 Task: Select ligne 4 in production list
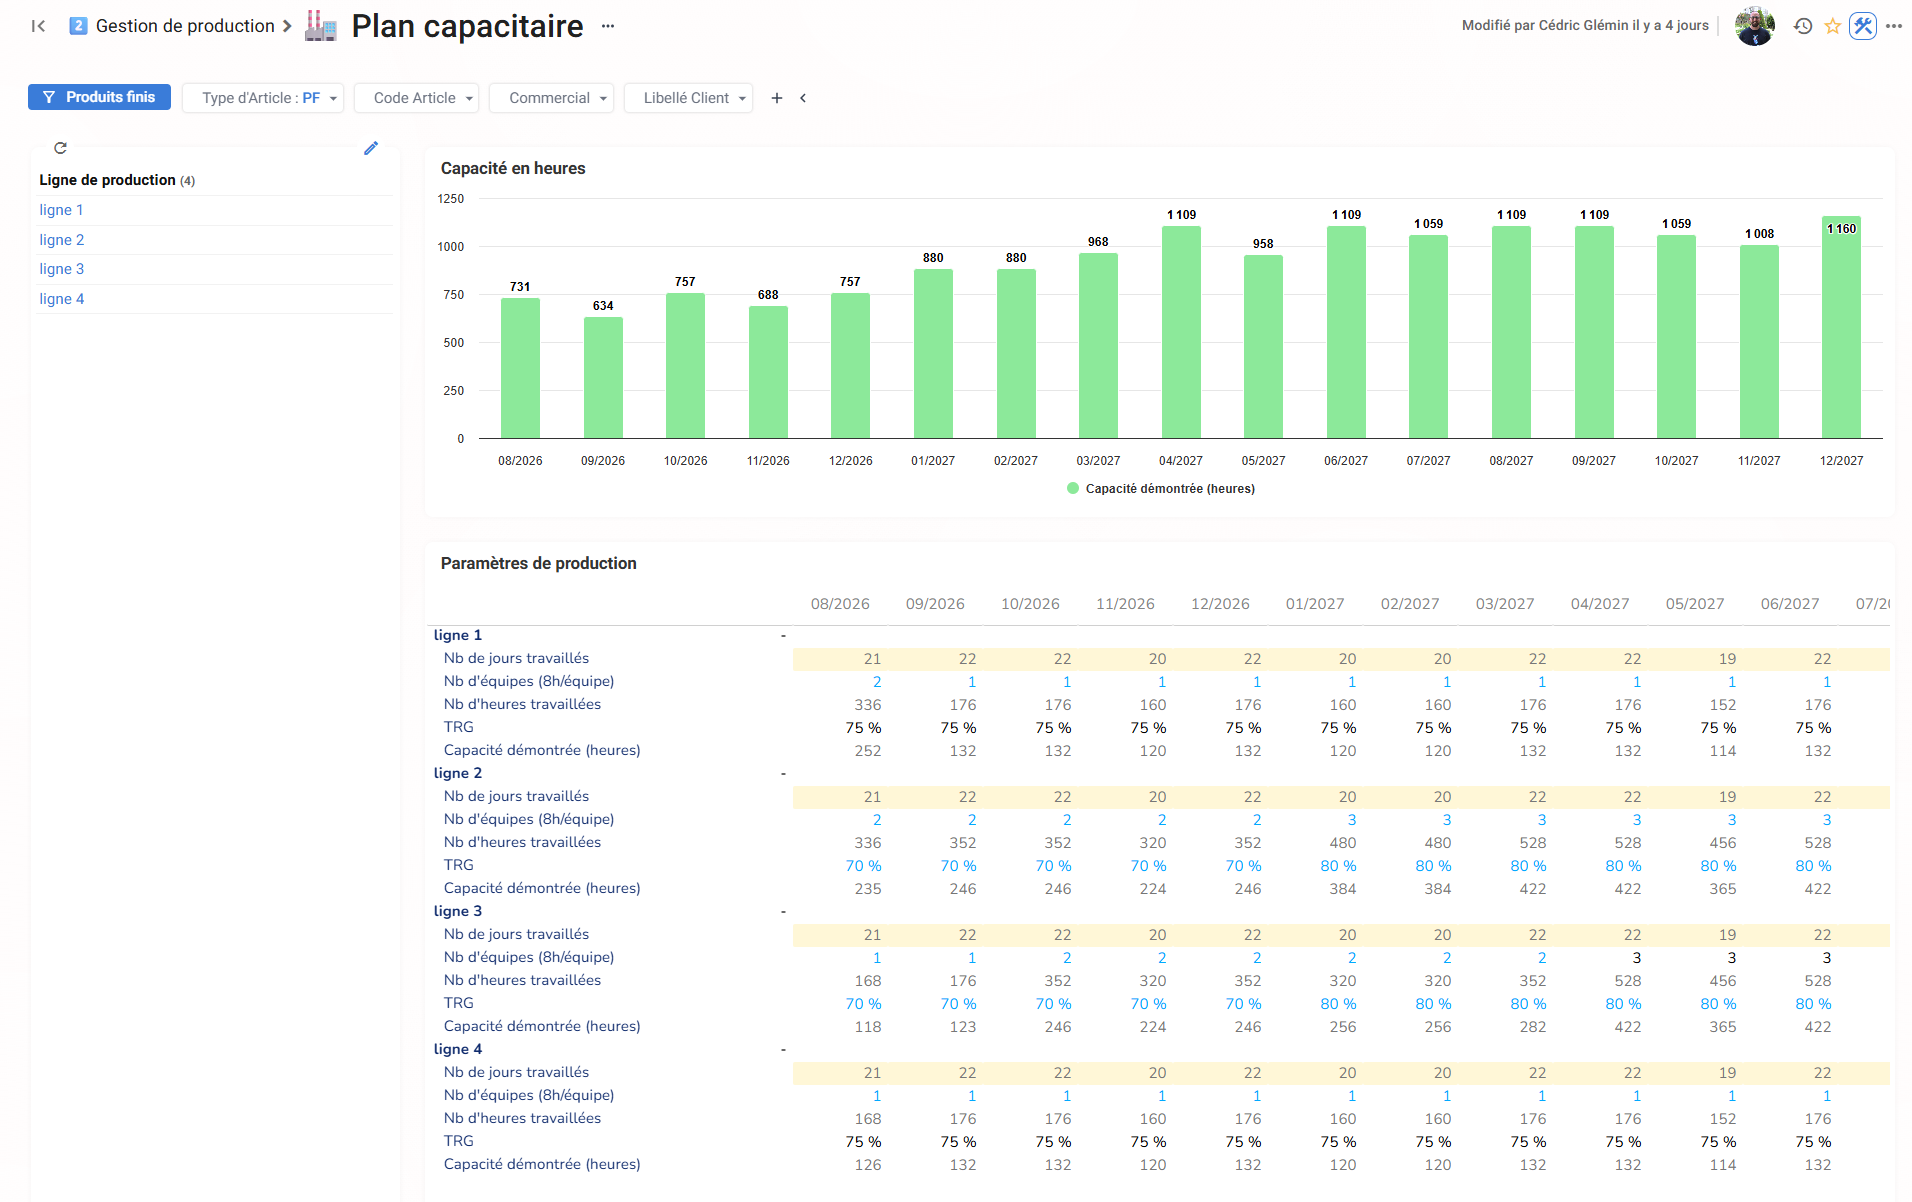tap(61, 299)
